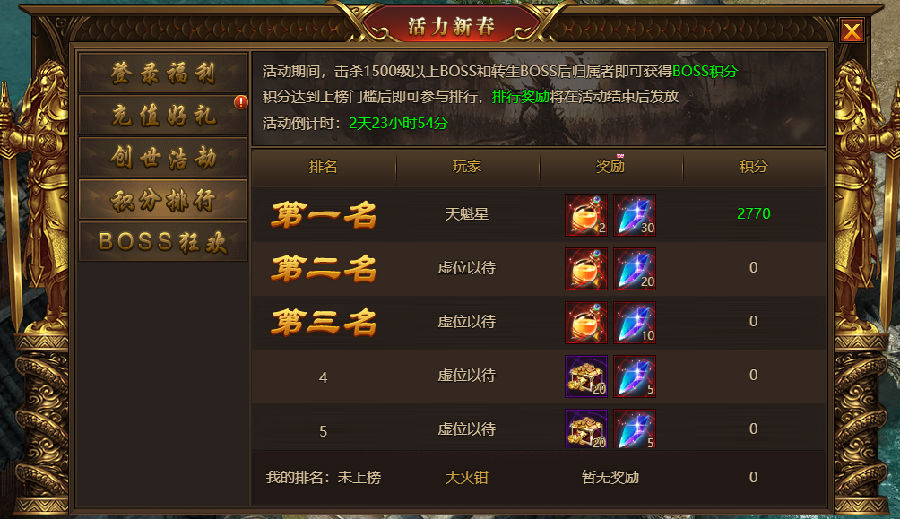900x519 pixels.
Task: Click the red alert badge on 充值好礼
Action: point(241,102)
